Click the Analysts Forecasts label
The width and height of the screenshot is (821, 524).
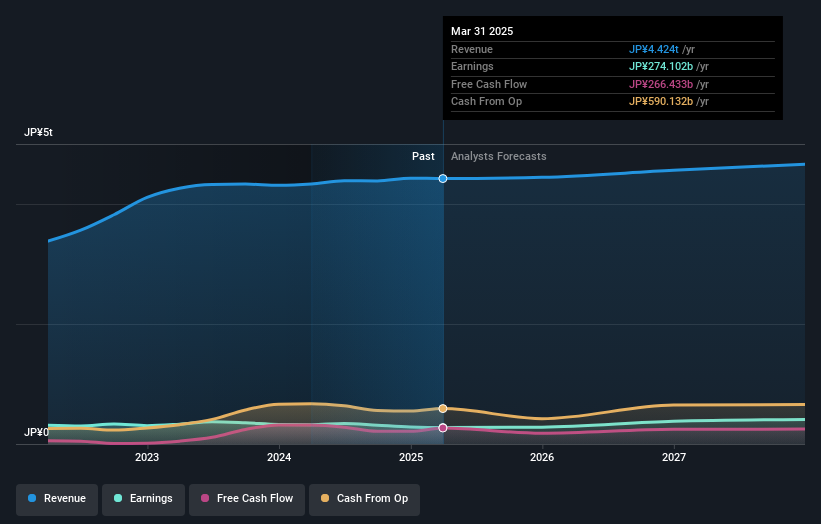click(x=498, y=157)
